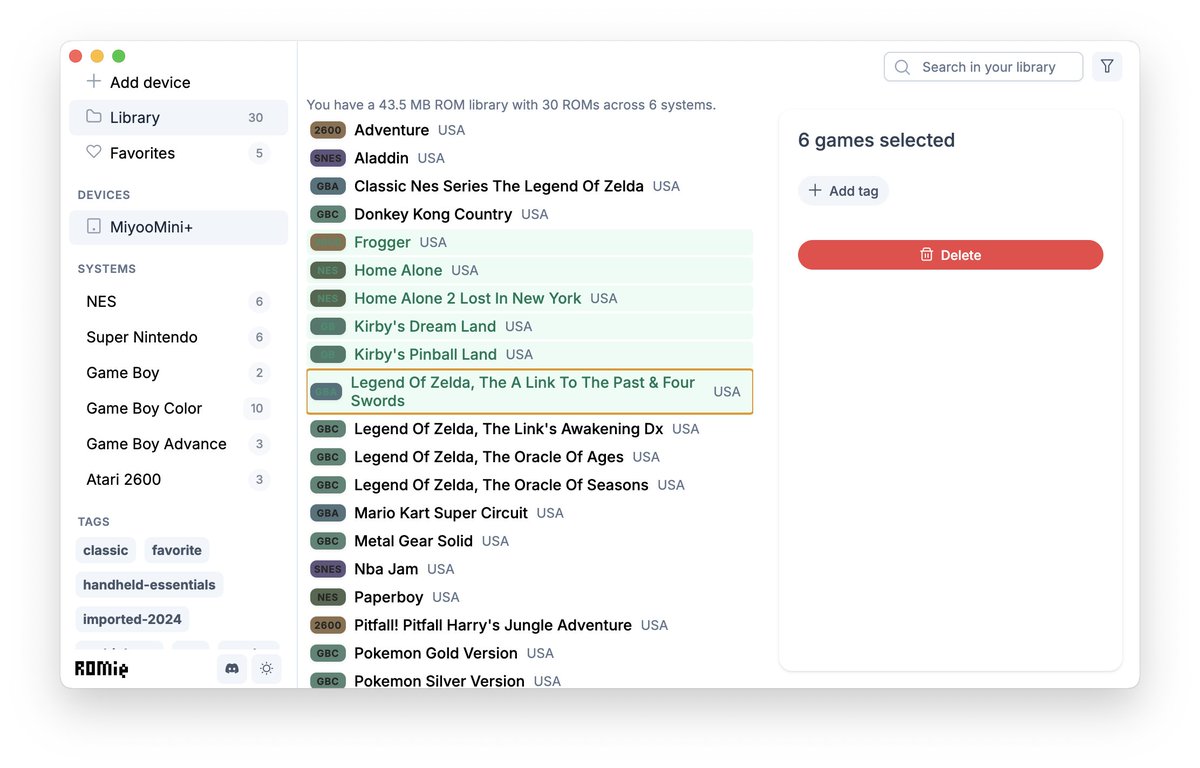The height and width of the screenshot is (768, 1200).
Task: Select the favorite tag
Action: click(x=177, y=550)
